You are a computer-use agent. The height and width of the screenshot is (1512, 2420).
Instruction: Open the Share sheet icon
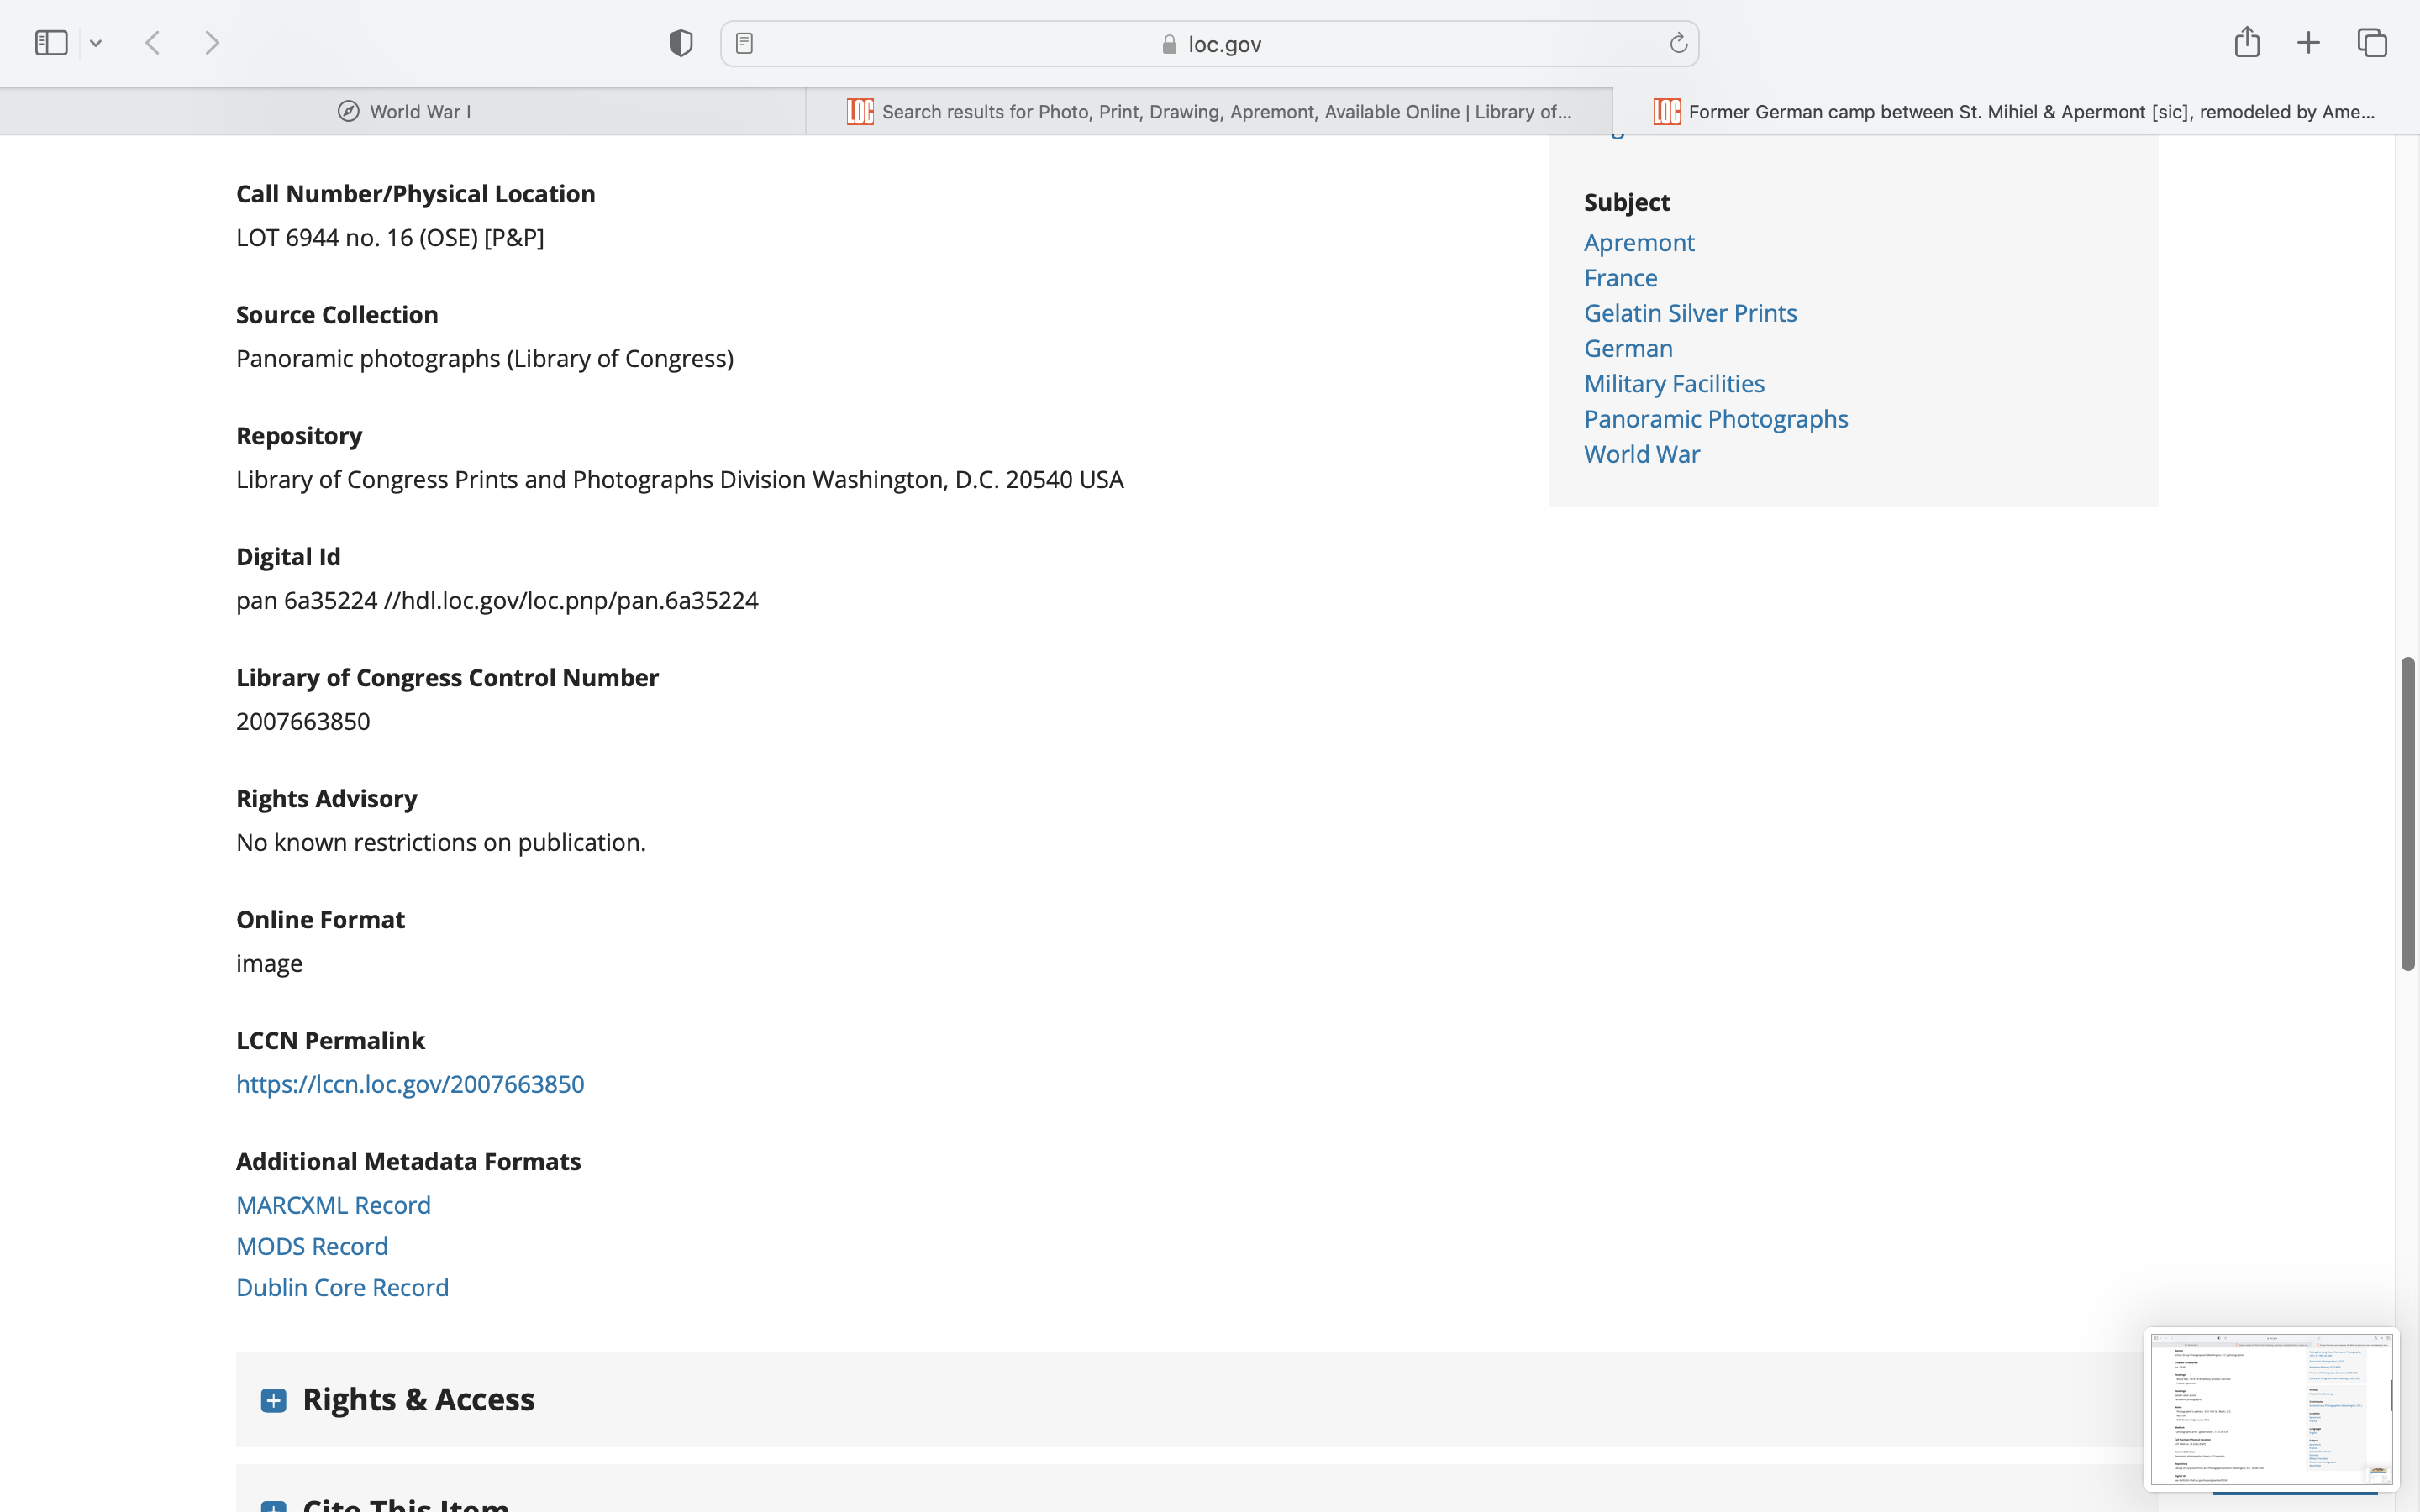click(2246, 42)
